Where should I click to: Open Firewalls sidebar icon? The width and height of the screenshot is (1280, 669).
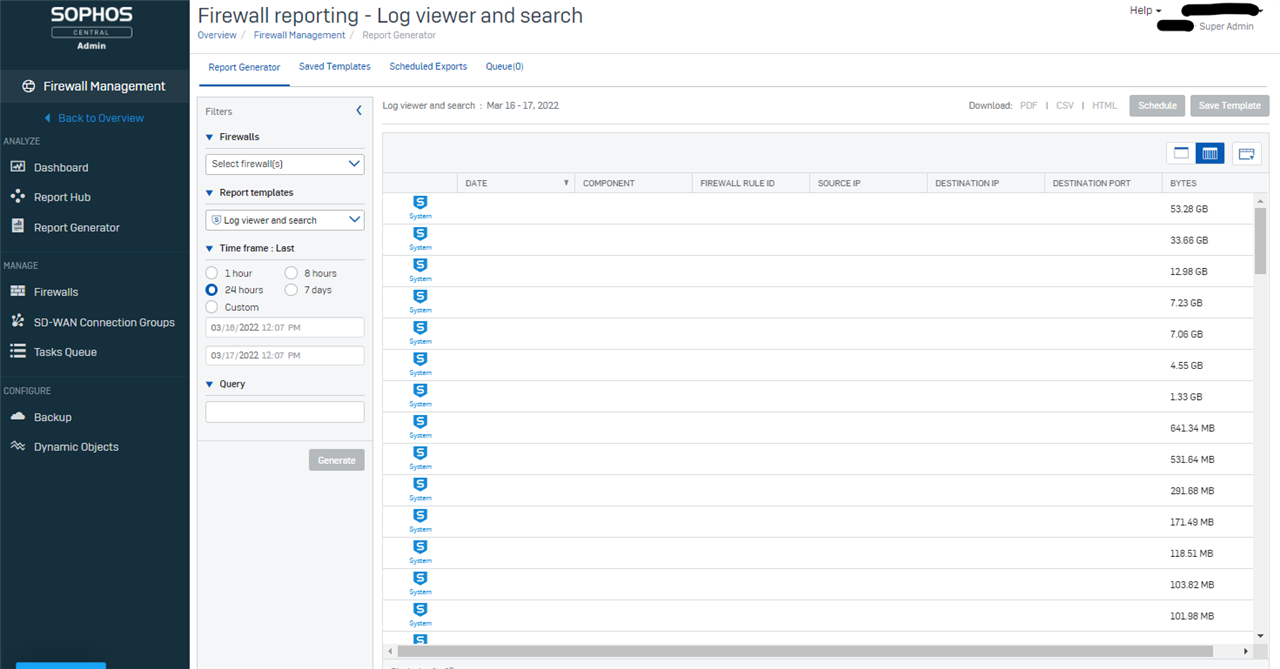pos(17,292)
